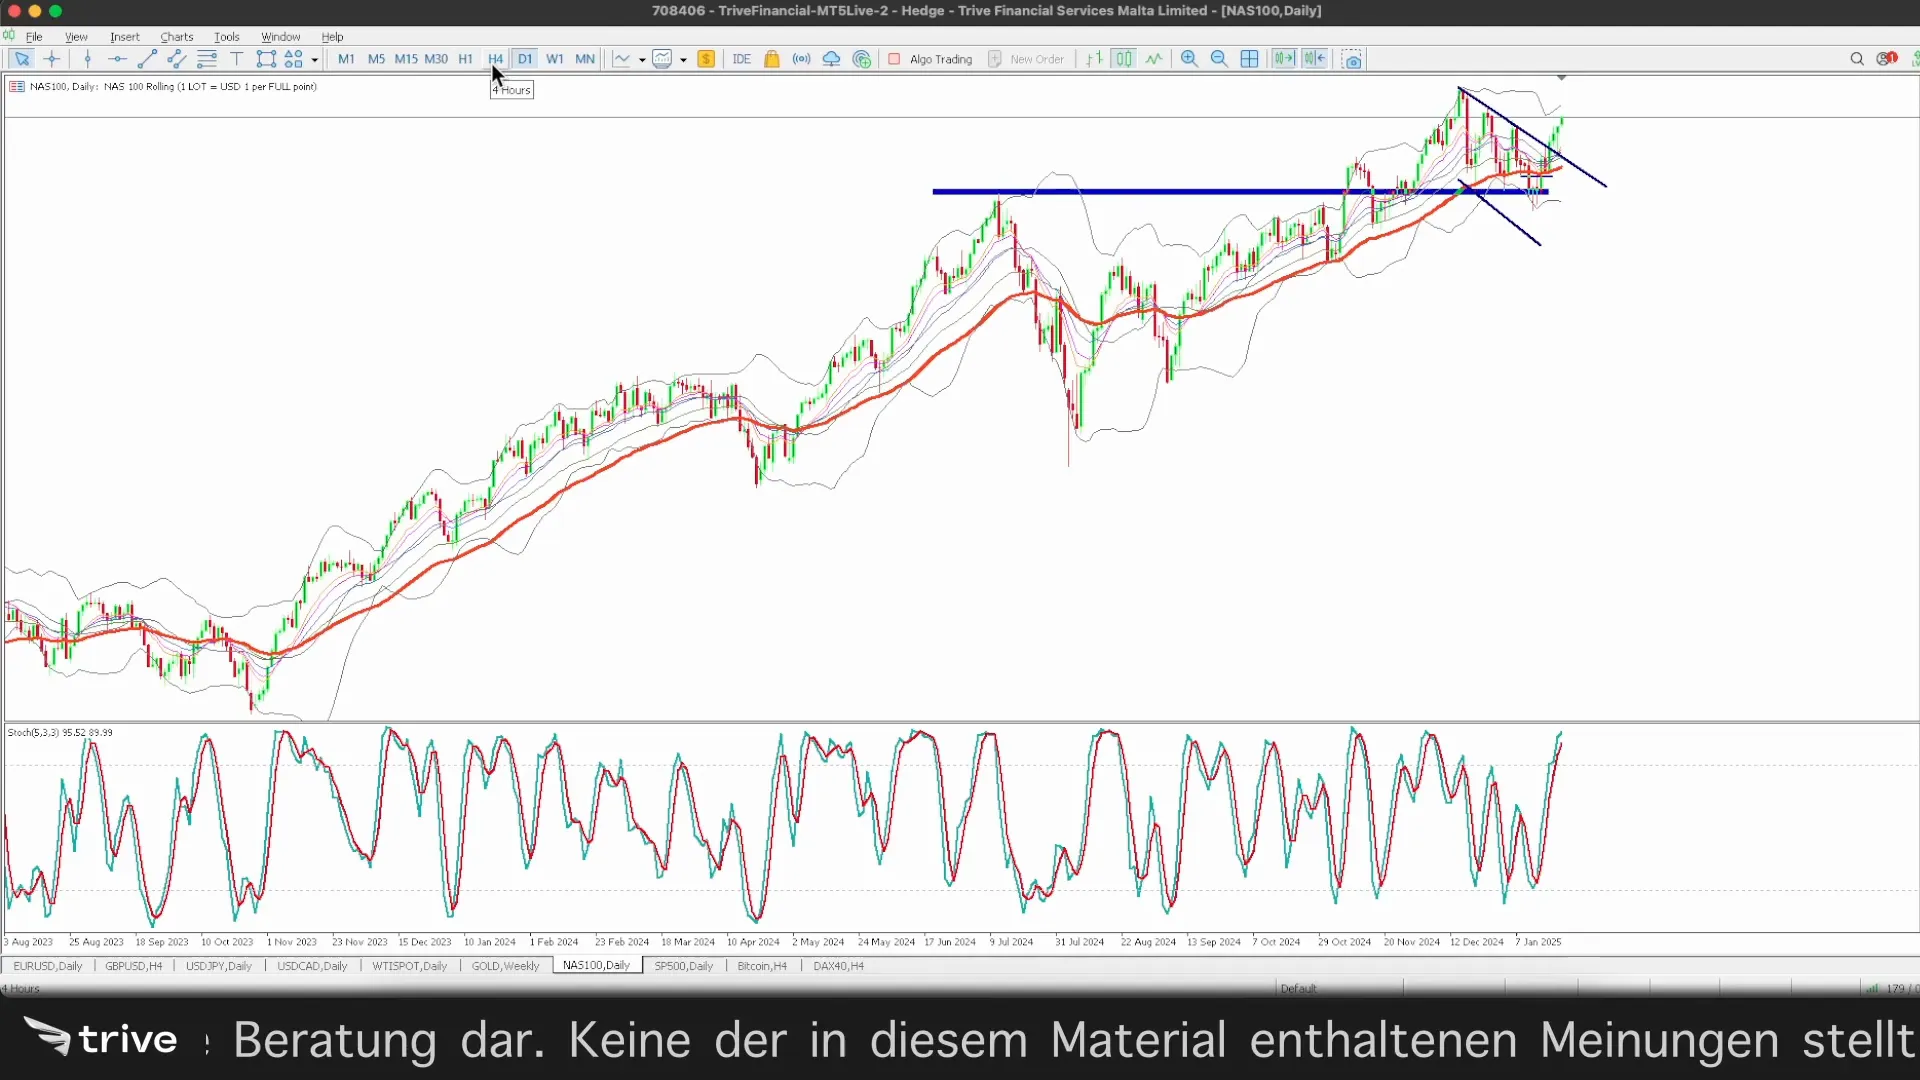This screenshot has height=1080, width=1920.
Task: Activate the crosshair tool
Action: [52, 59]
